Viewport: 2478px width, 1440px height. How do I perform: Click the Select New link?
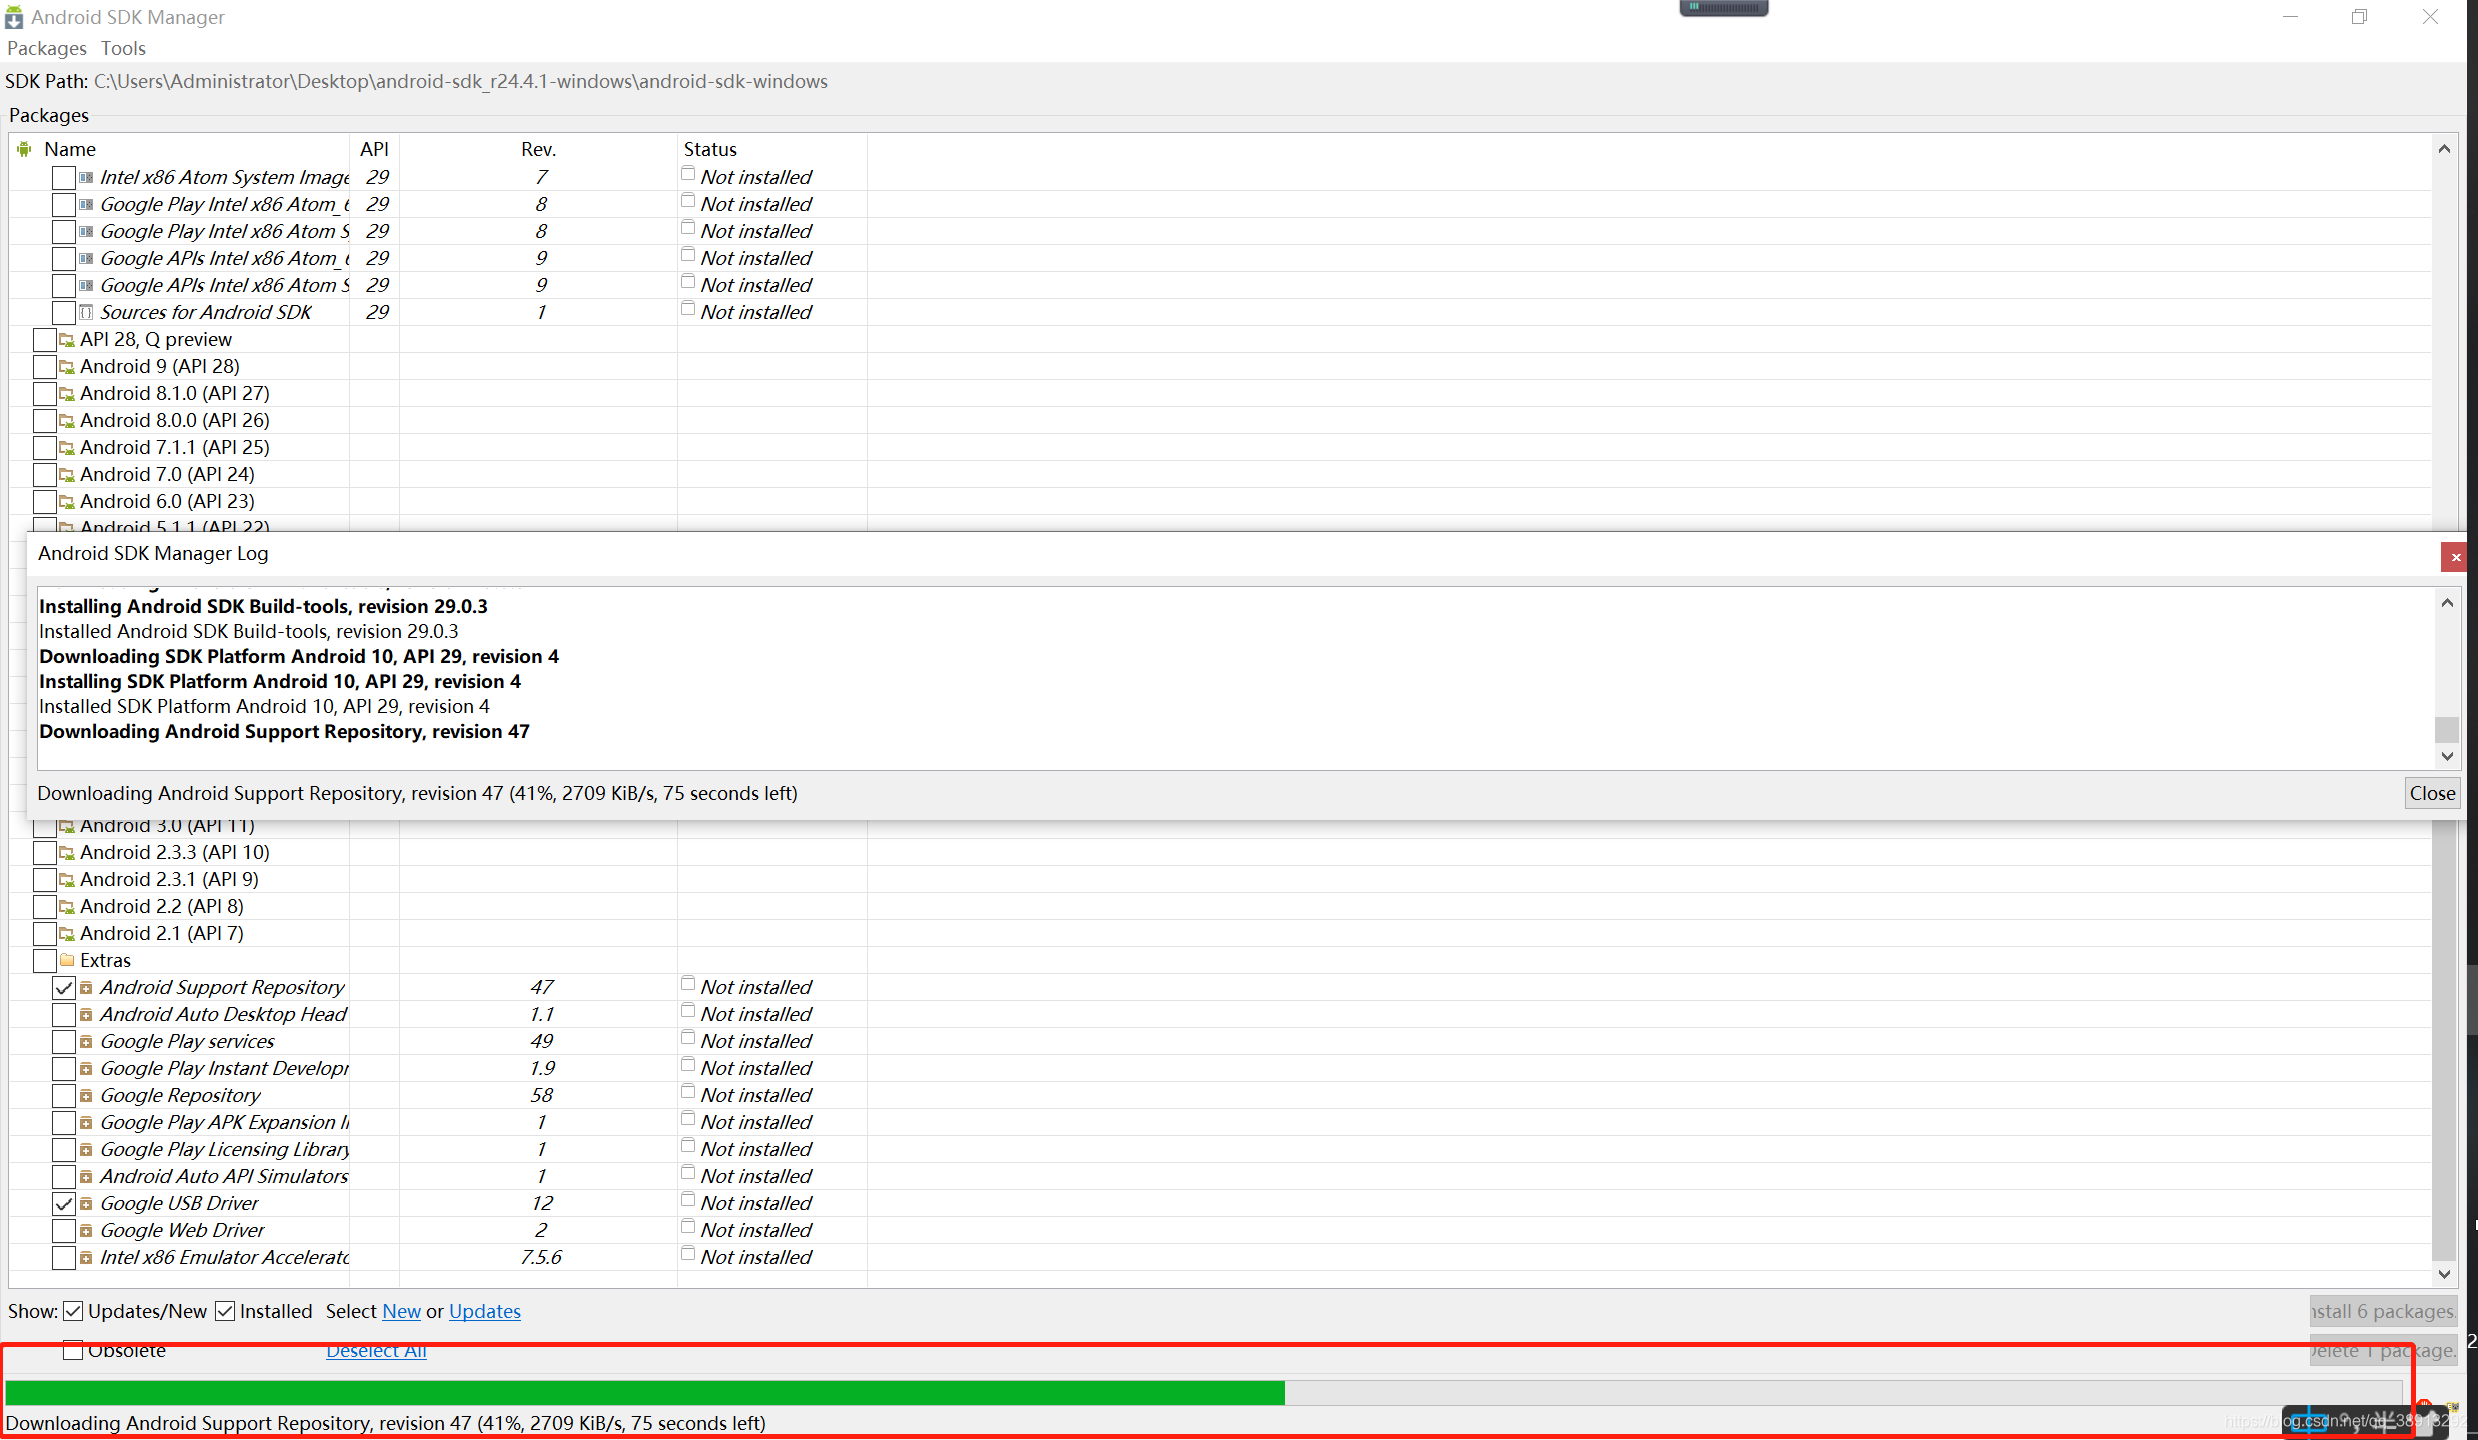click(x=402, y=1311)
